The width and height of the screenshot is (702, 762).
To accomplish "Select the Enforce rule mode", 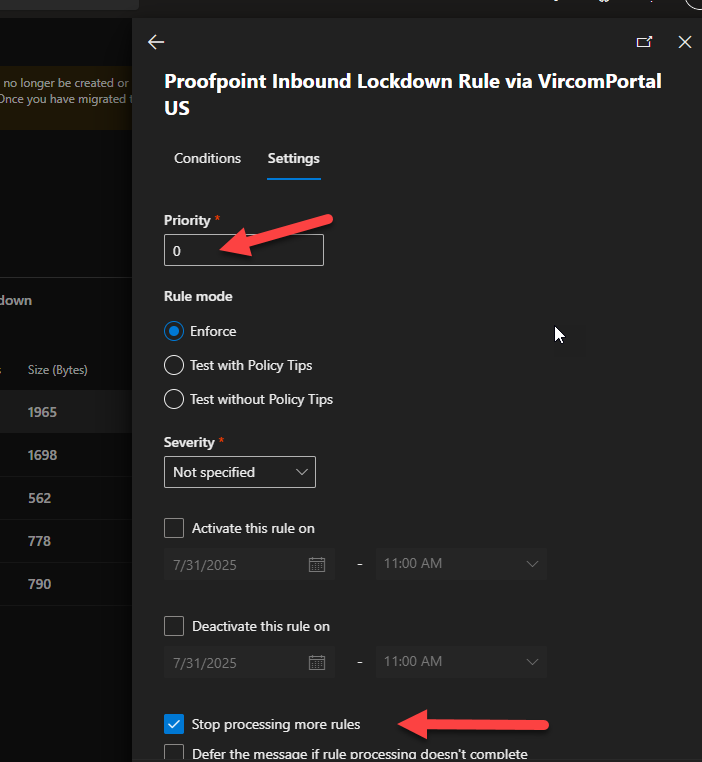I will click(174, 331).
